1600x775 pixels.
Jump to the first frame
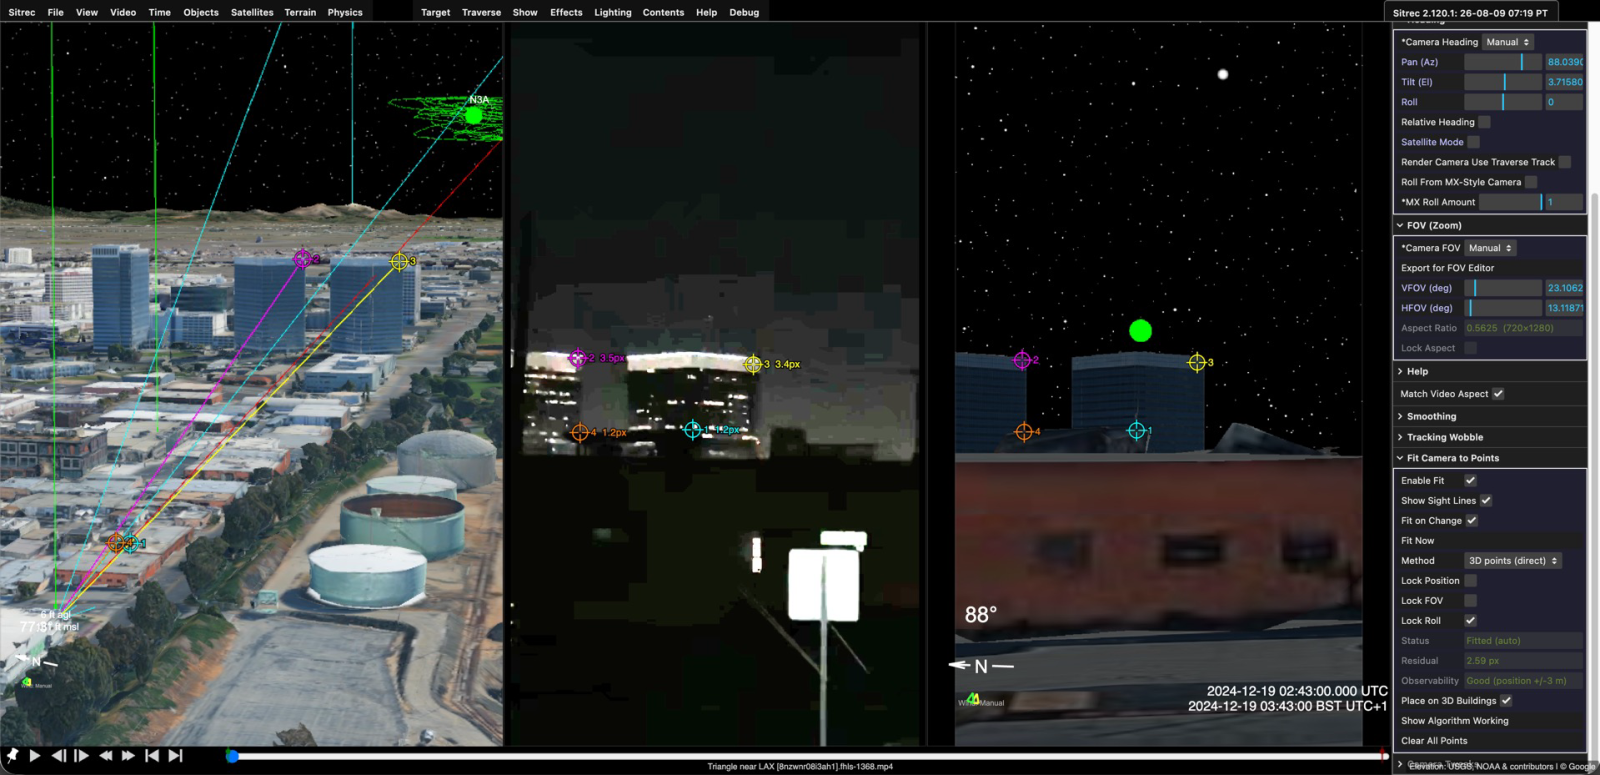[152, 756]
